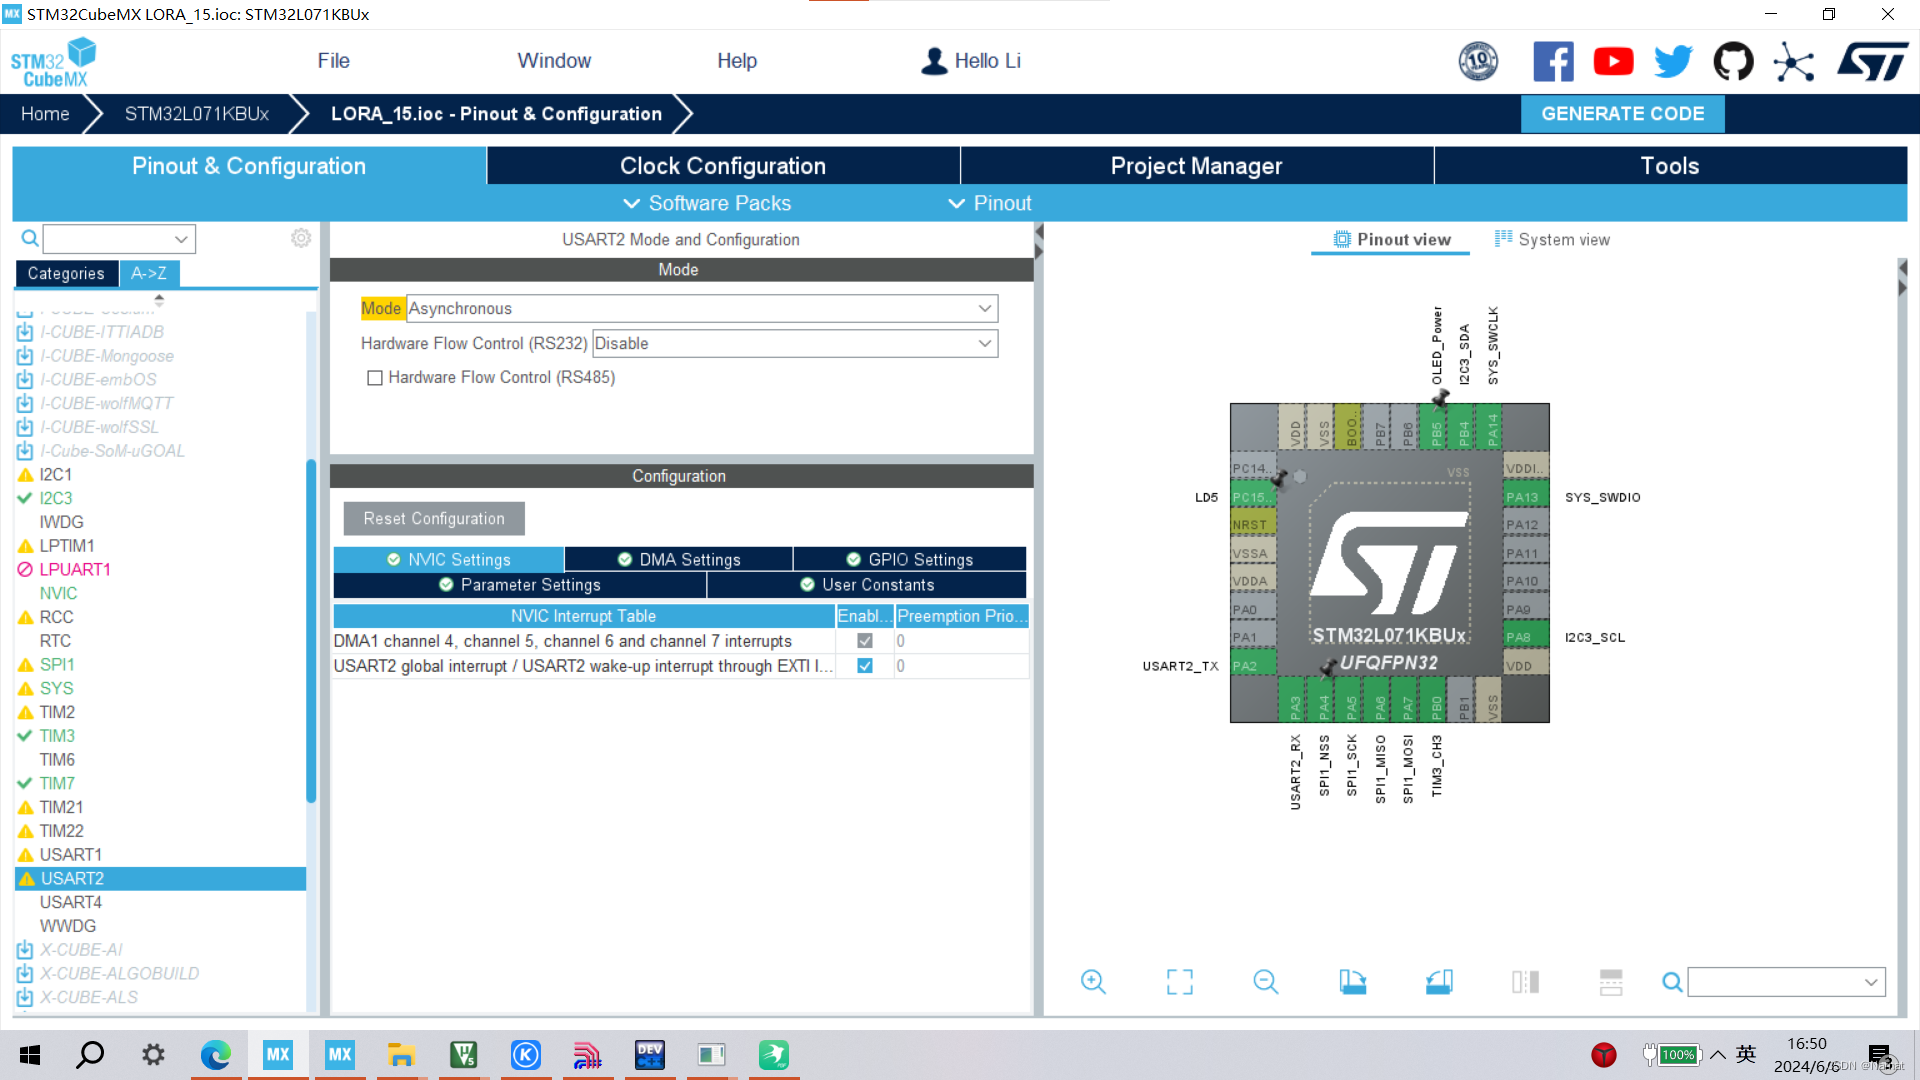
Task: Select the System view icon
Action: pos(1505,239)
